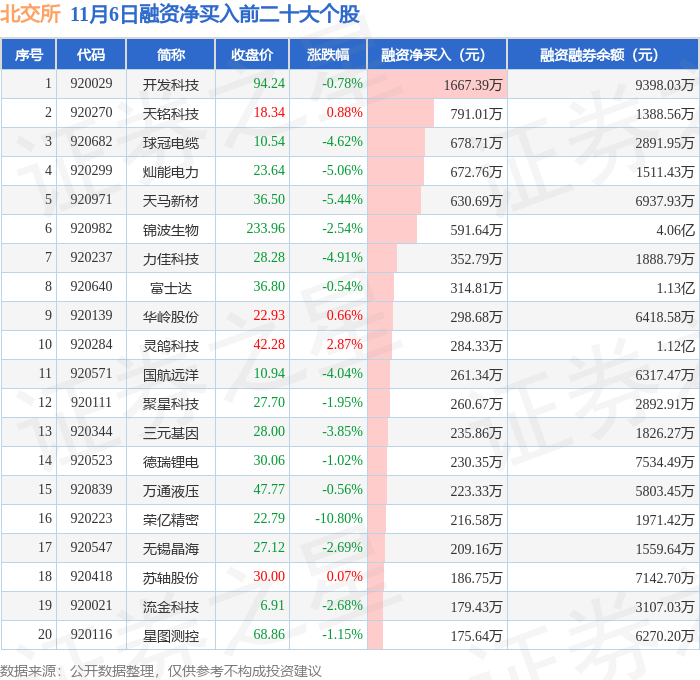
Task: Select stock name 聚星科技
Action: point(171,404)
